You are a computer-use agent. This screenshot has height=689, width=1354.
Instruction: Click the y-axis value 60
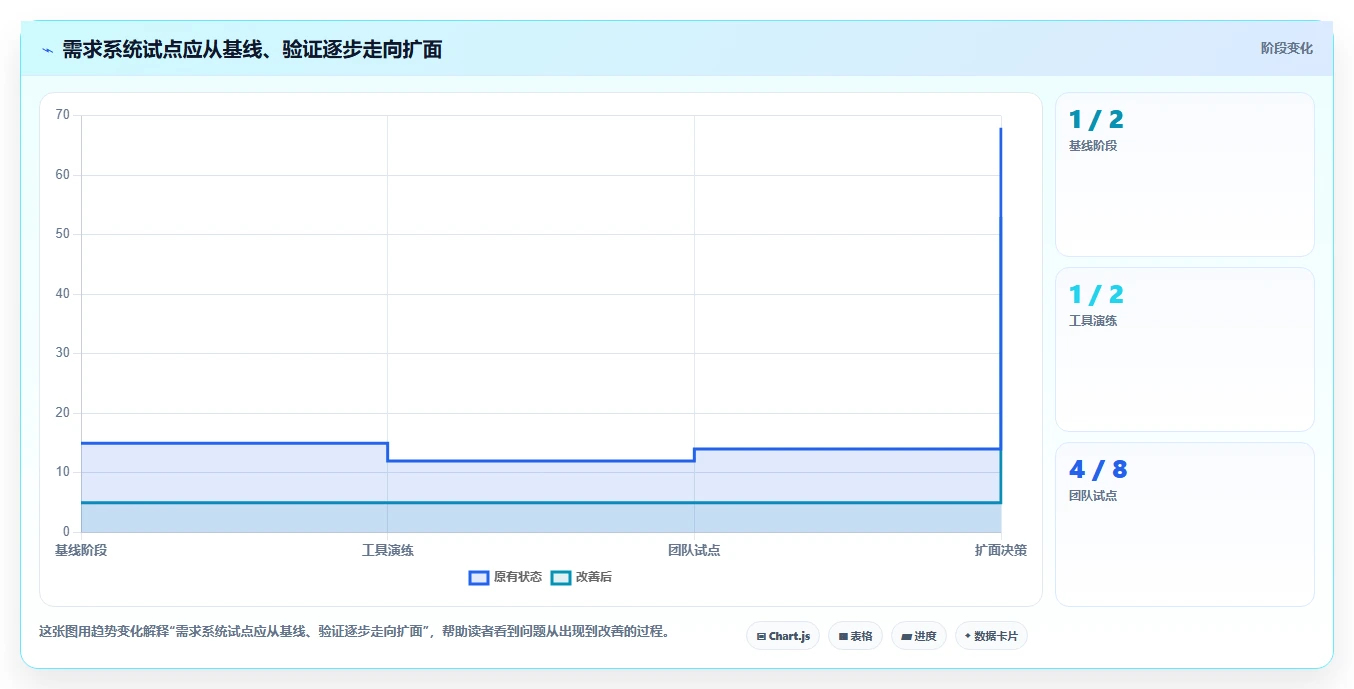[x=63, y=175]
